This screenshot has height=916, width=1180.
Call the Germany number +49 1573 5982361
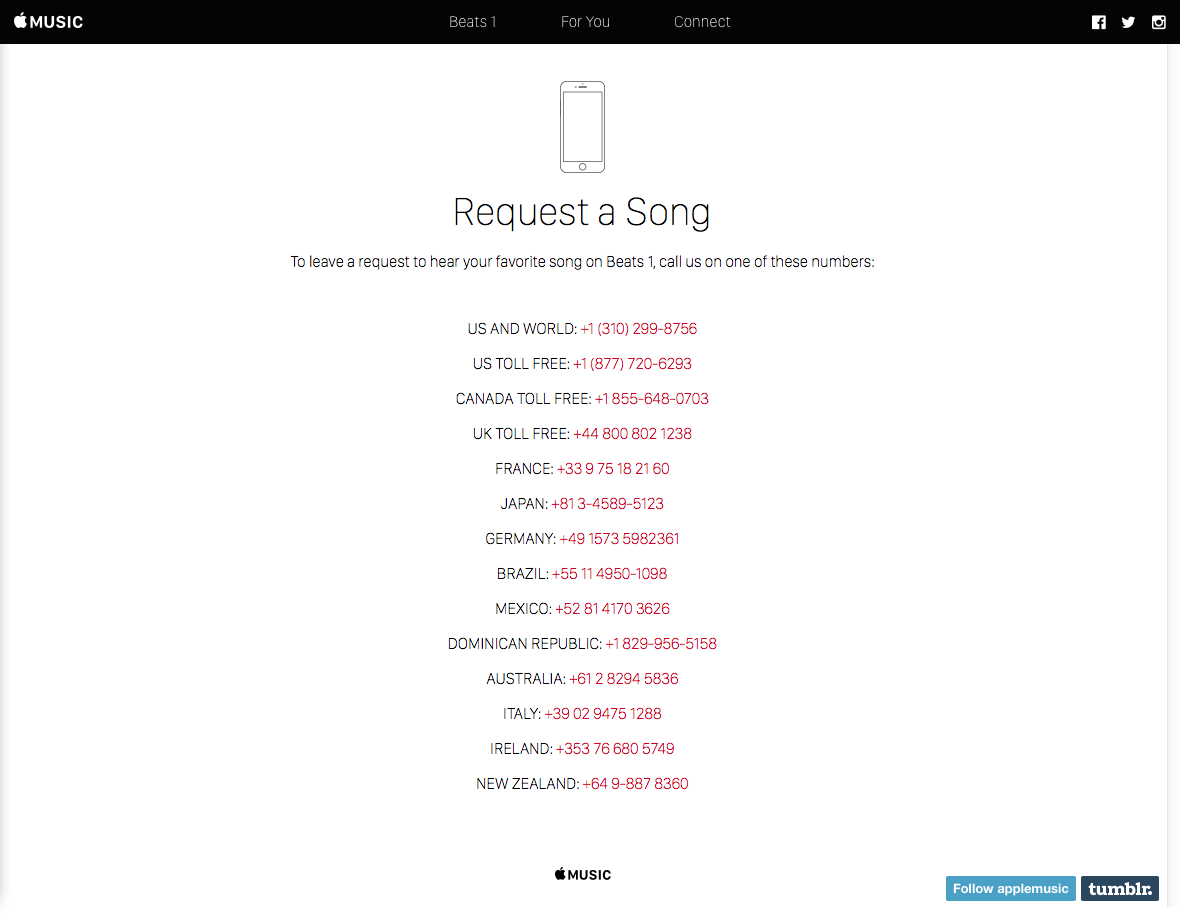tap(619, 539)
